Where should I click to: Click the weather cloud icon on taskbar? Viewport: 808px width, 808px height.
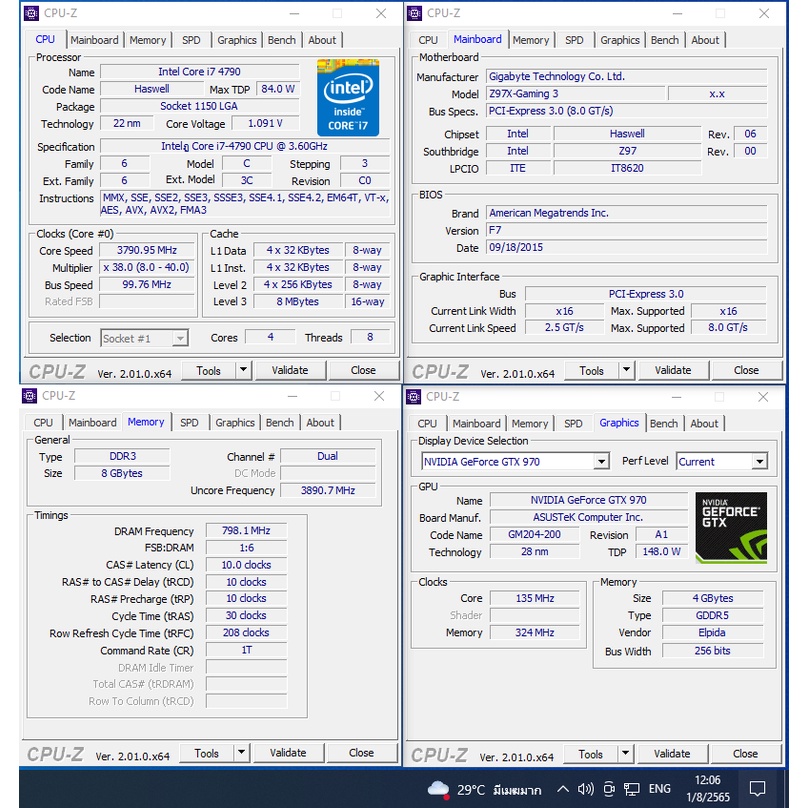coord(438,789)
